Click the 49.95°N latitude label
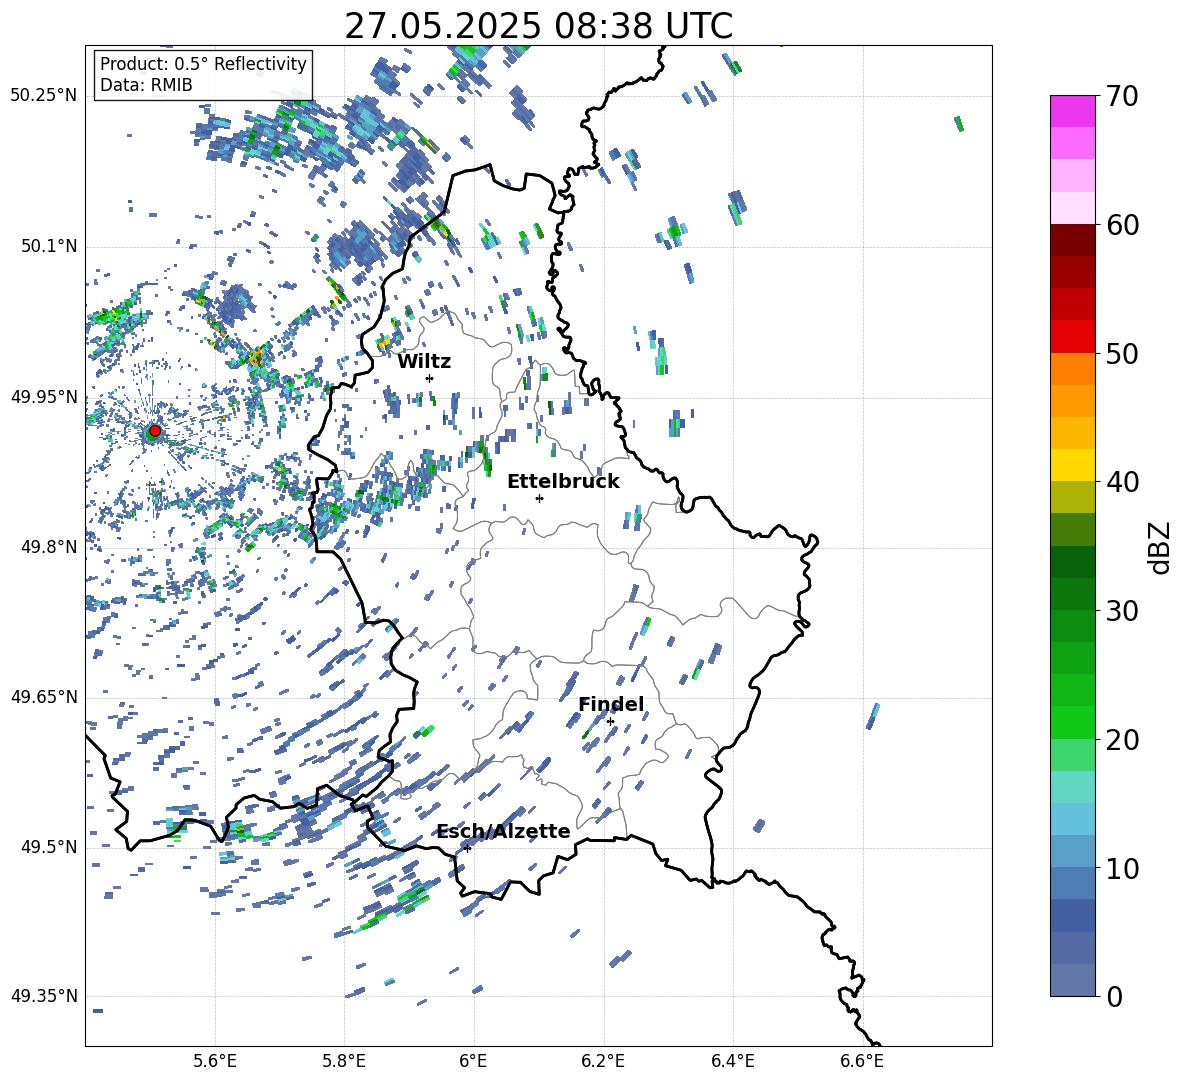This screenshot has width=1184, height=1081. pyautogui.click(x=43, y=396)
